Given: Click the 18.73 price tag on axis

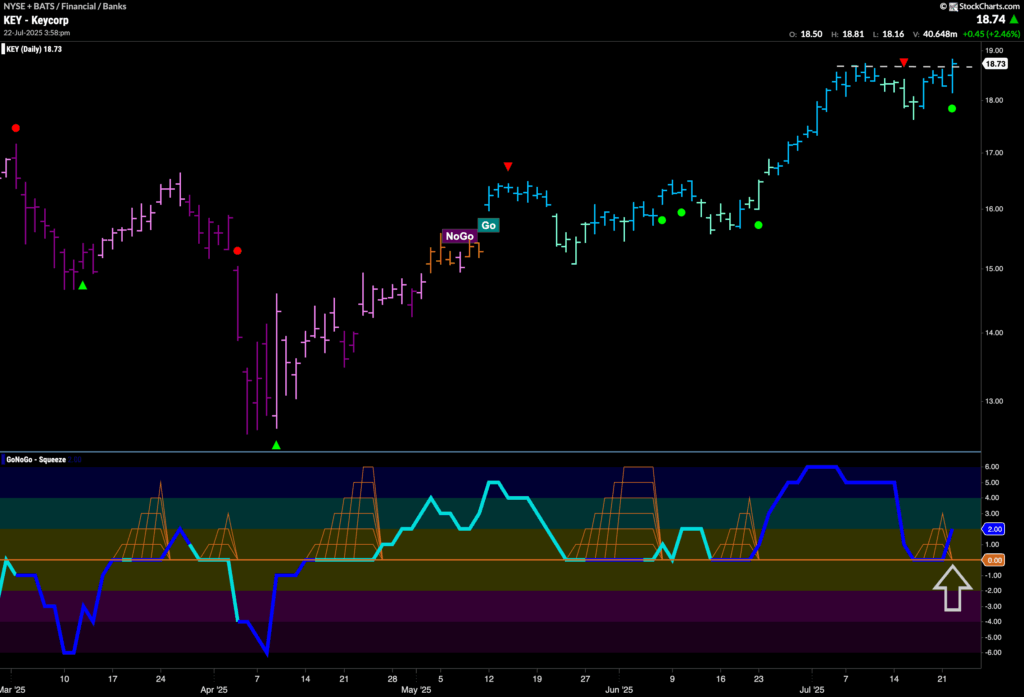Looking at the screenshot, I should (994, 64).
